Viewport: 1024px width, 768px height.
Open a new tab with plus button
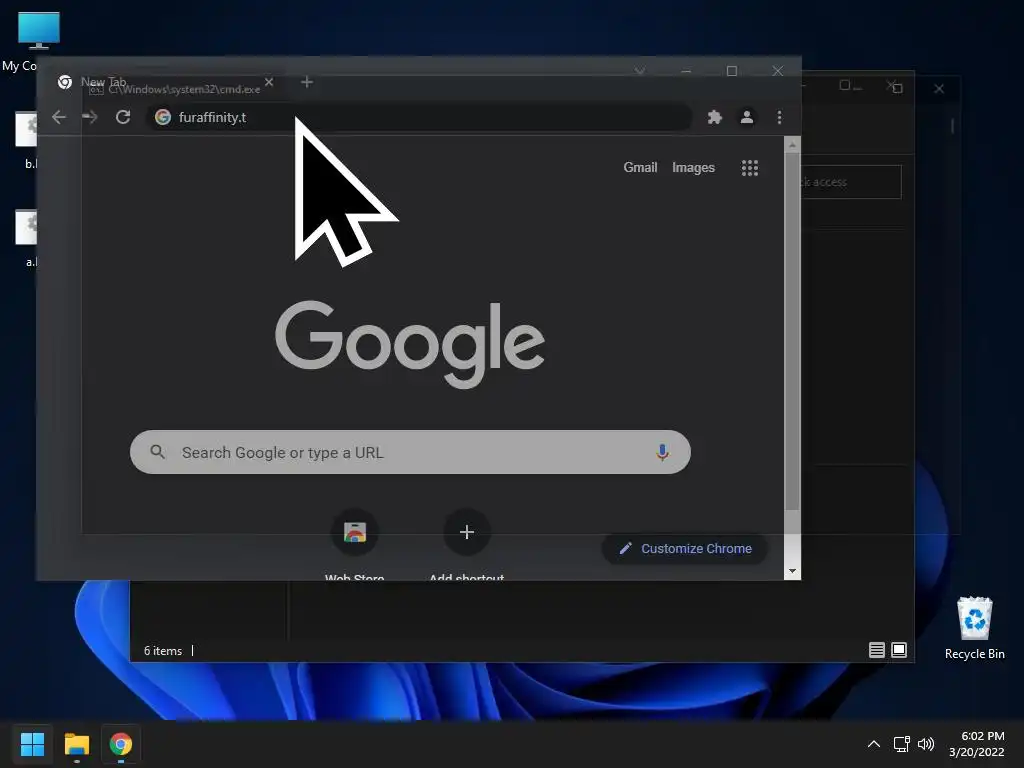(x=307, y=82)
